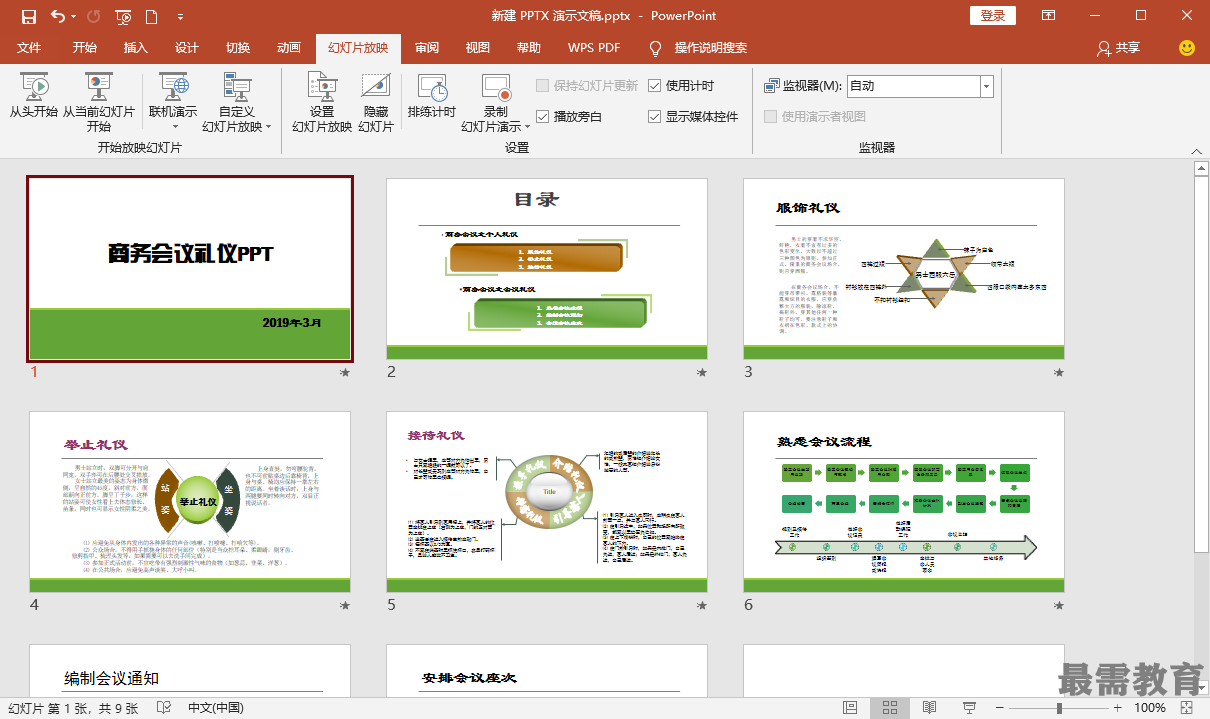The image size is (1210, 719).
Task: Select slide 1 thumbnail 商务会议礼仪PPT
Action: 190,269
